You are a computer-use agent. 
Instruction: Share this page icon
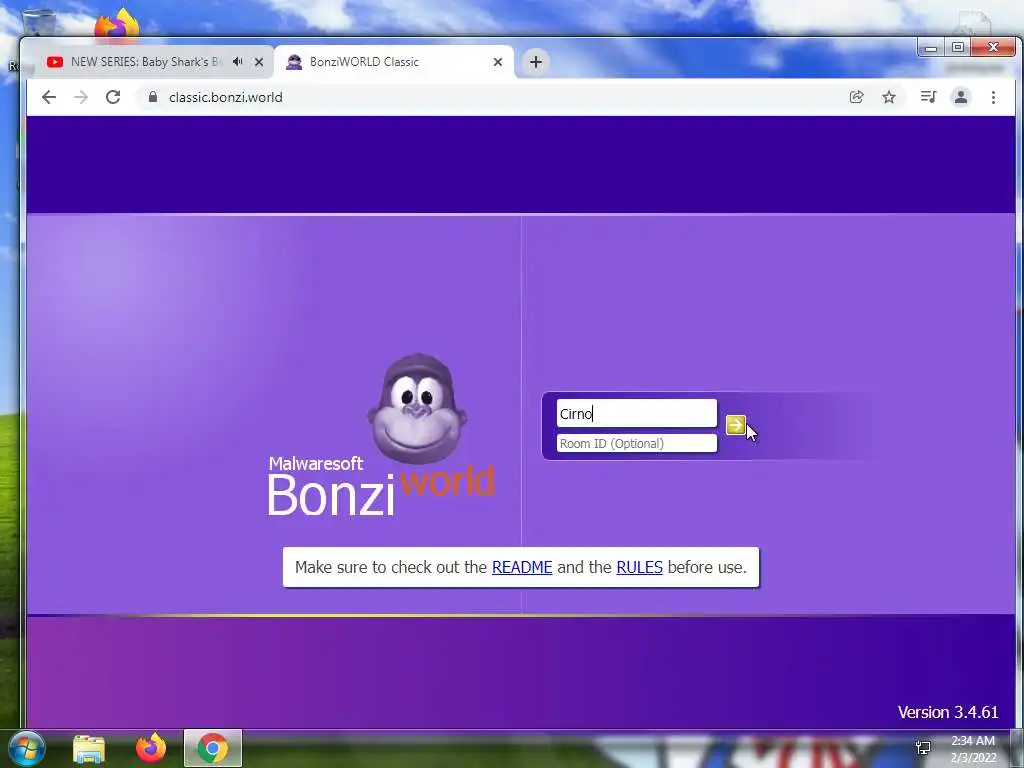click(856, 97)
